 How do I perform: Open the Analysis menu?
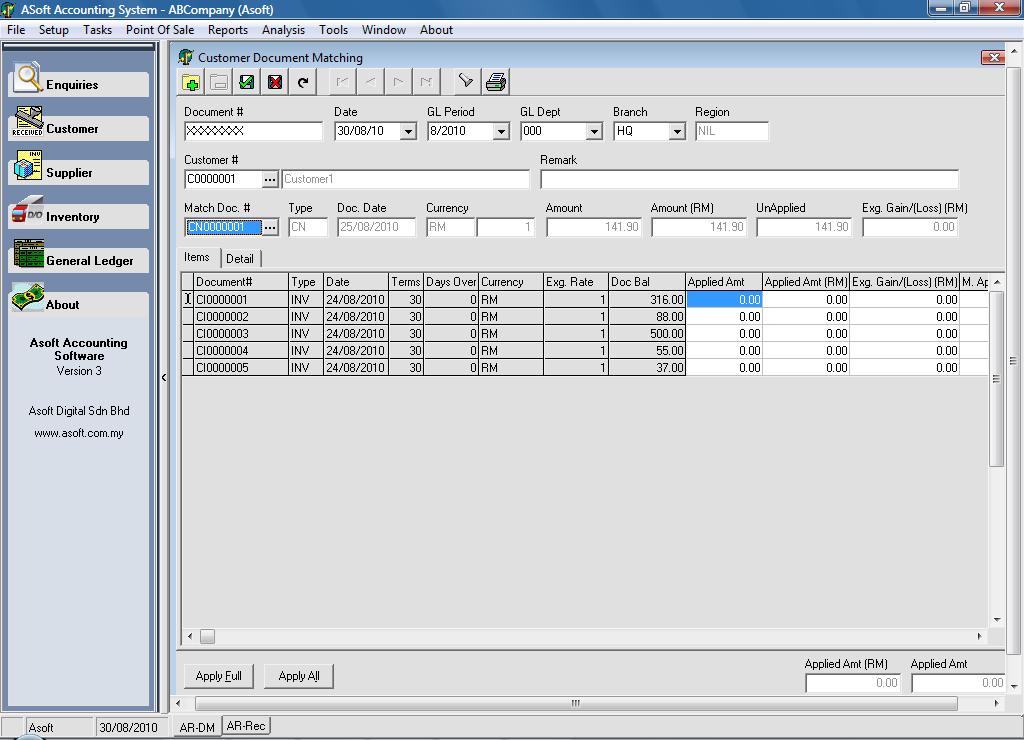coord(283,30)
